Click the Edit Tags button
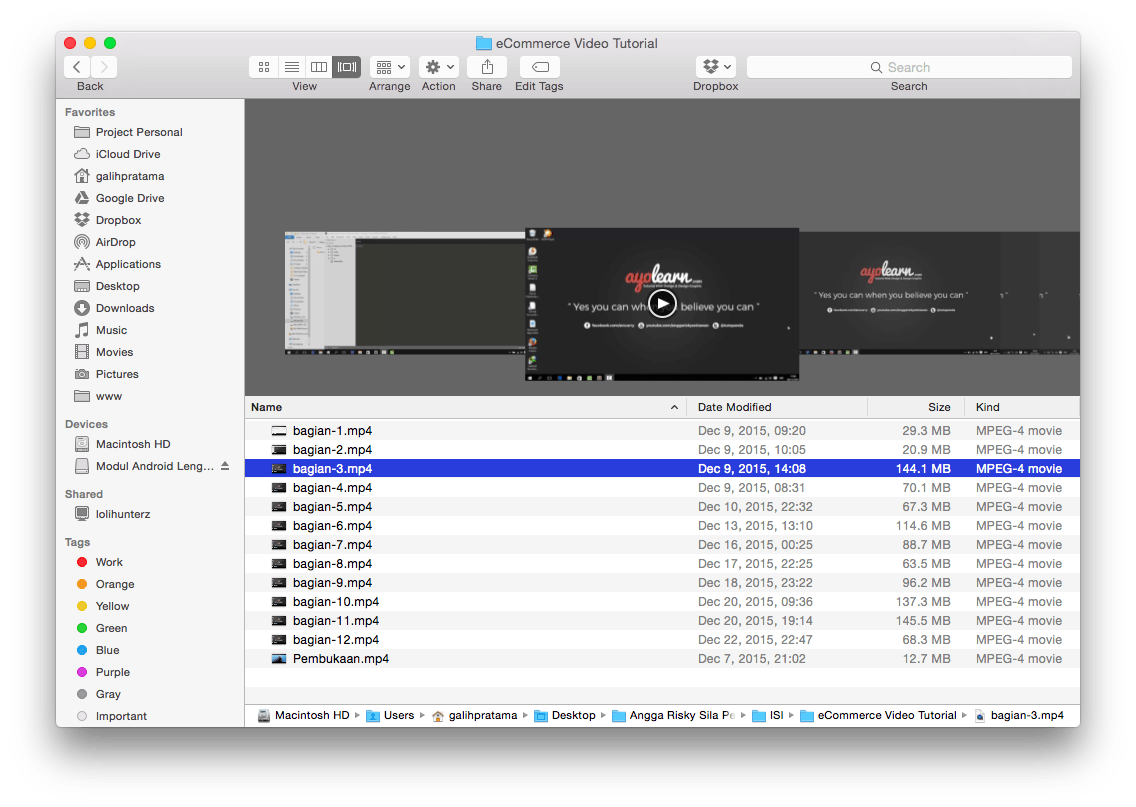Image resolution: width=1136 pixels, height=807 pixels. click(540, 67)
